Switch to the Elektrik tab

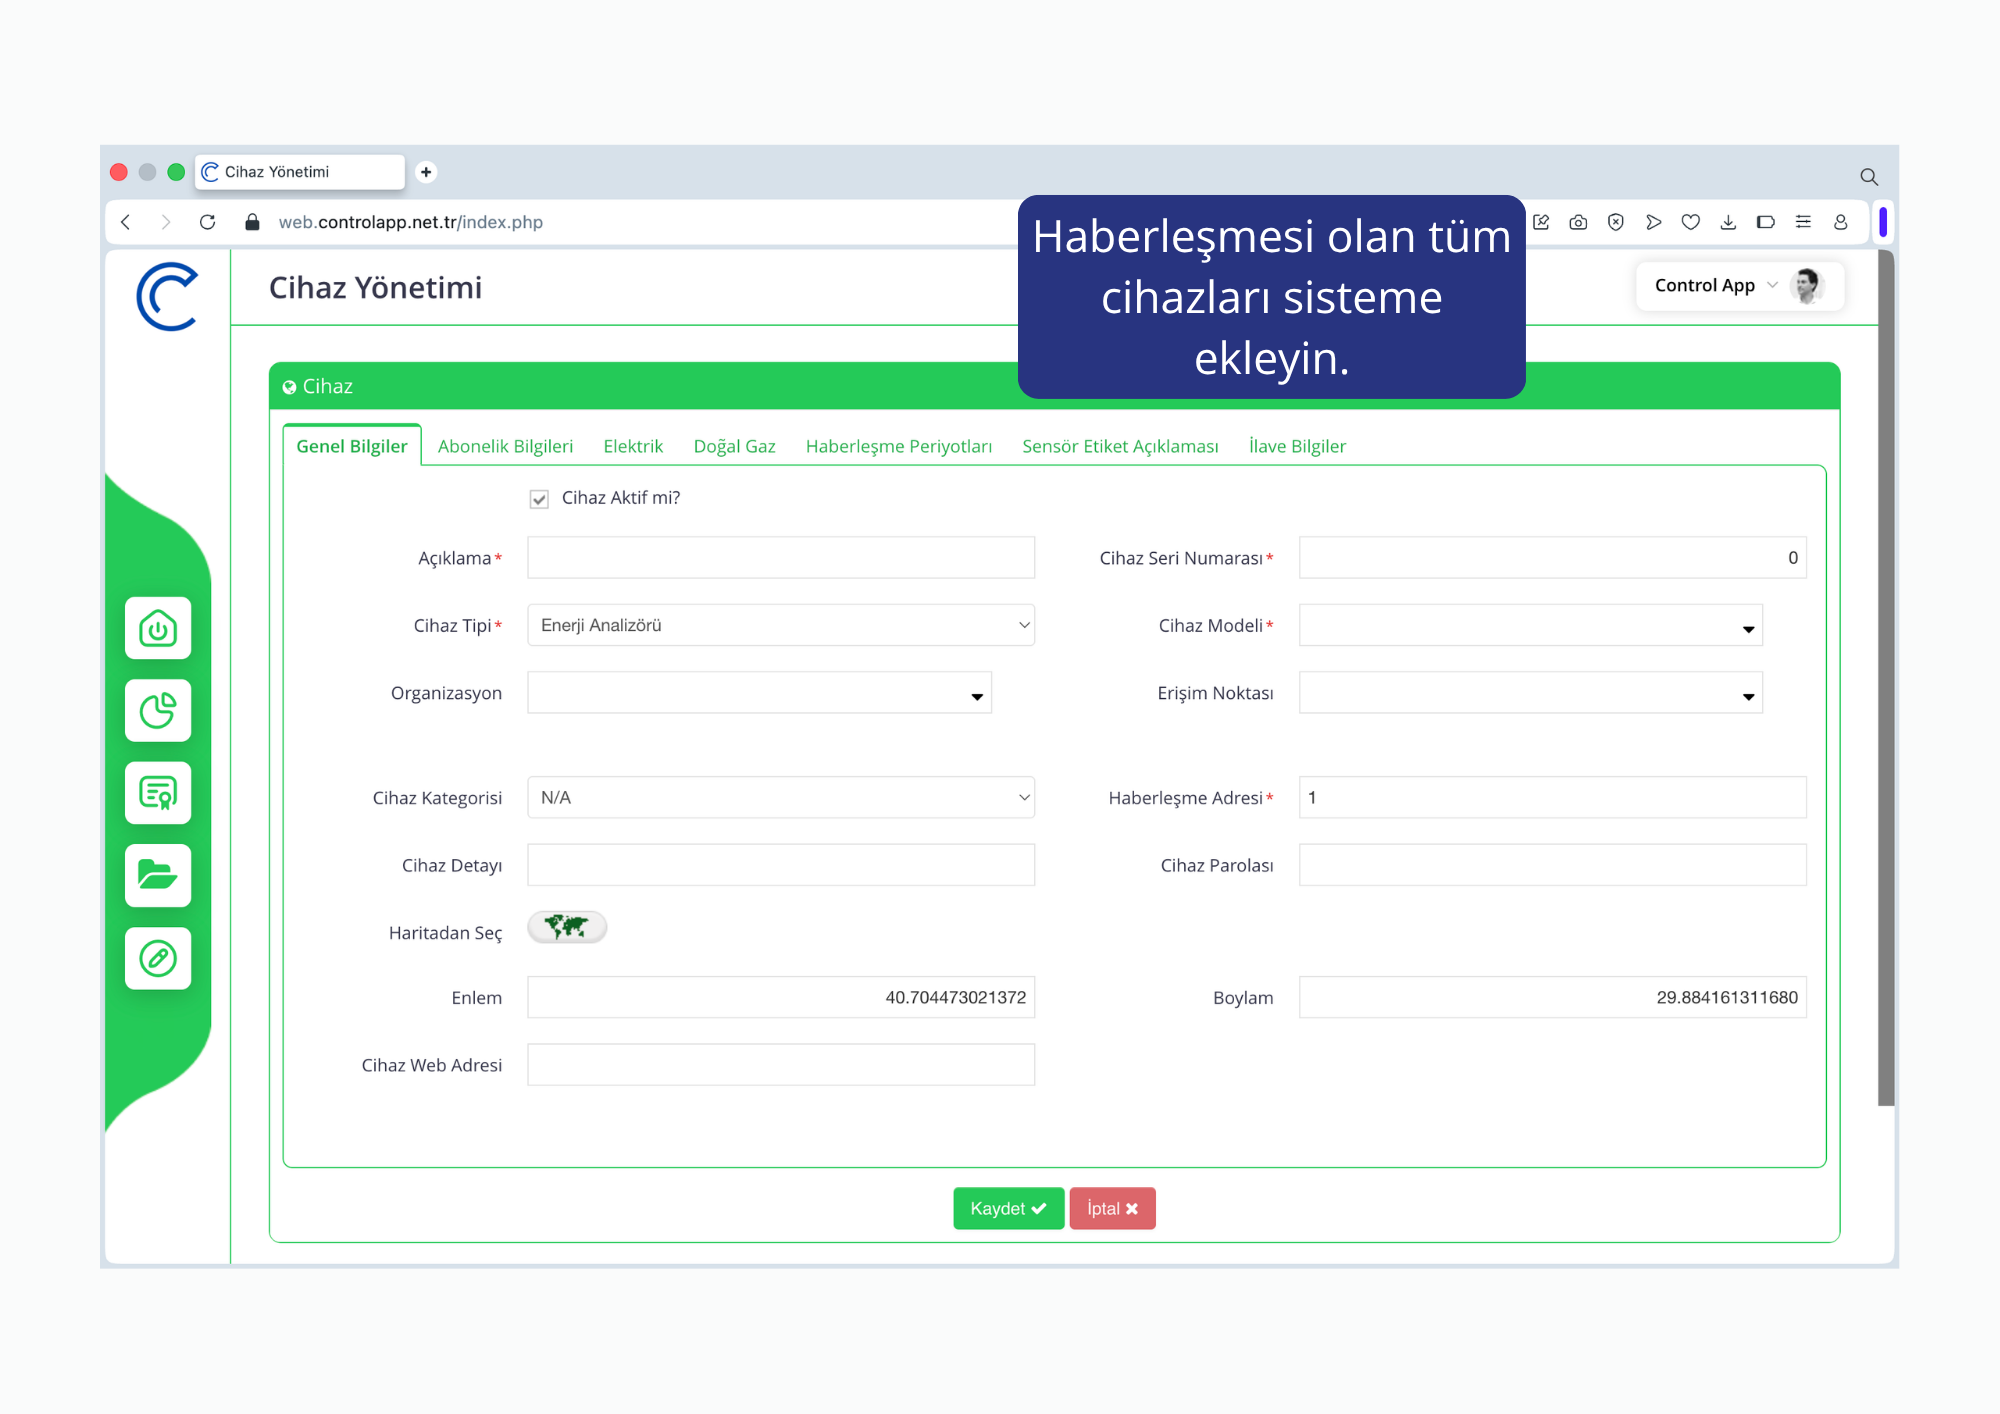click(633, 446)
